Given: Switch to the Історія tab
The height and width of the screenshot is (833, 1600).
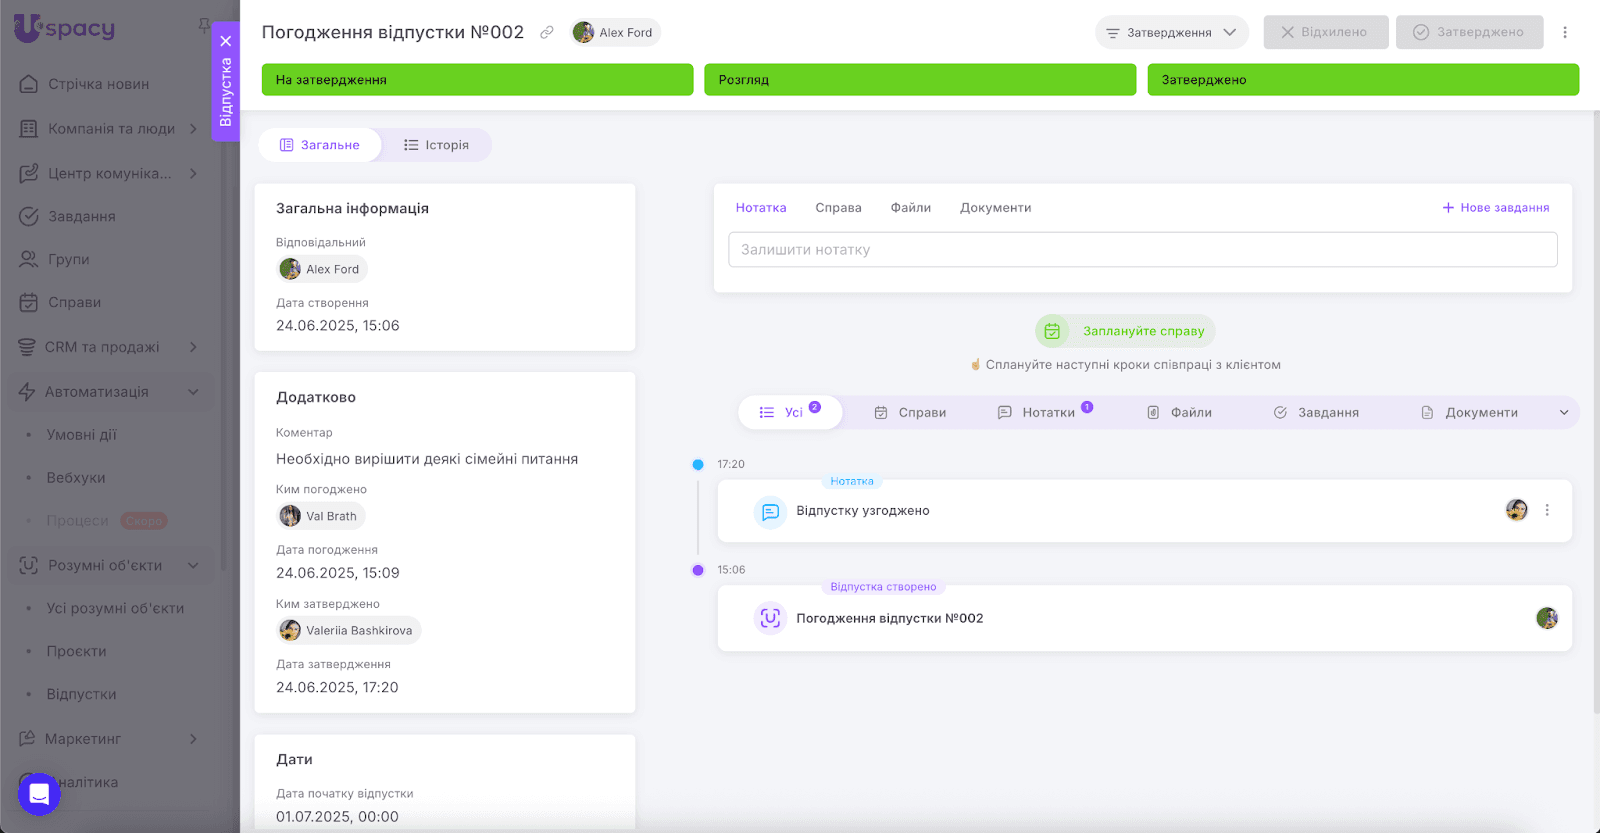Looking at the screenshot, I should coord(437,145).
